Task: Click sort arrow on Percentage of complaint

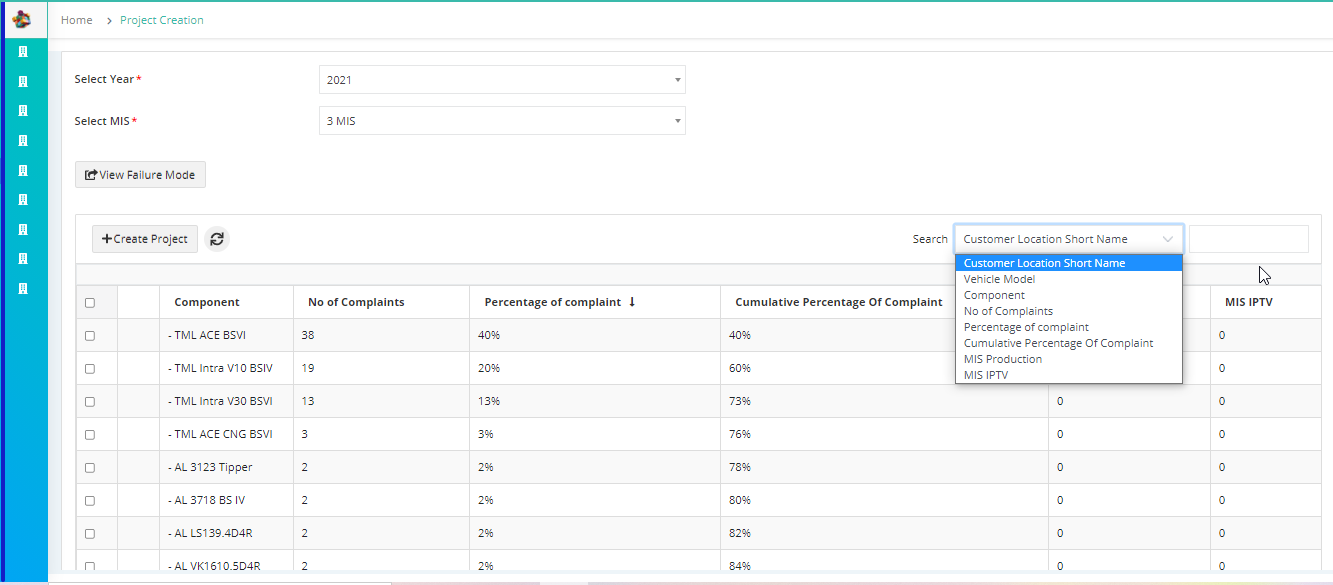Action: point(632,302)
